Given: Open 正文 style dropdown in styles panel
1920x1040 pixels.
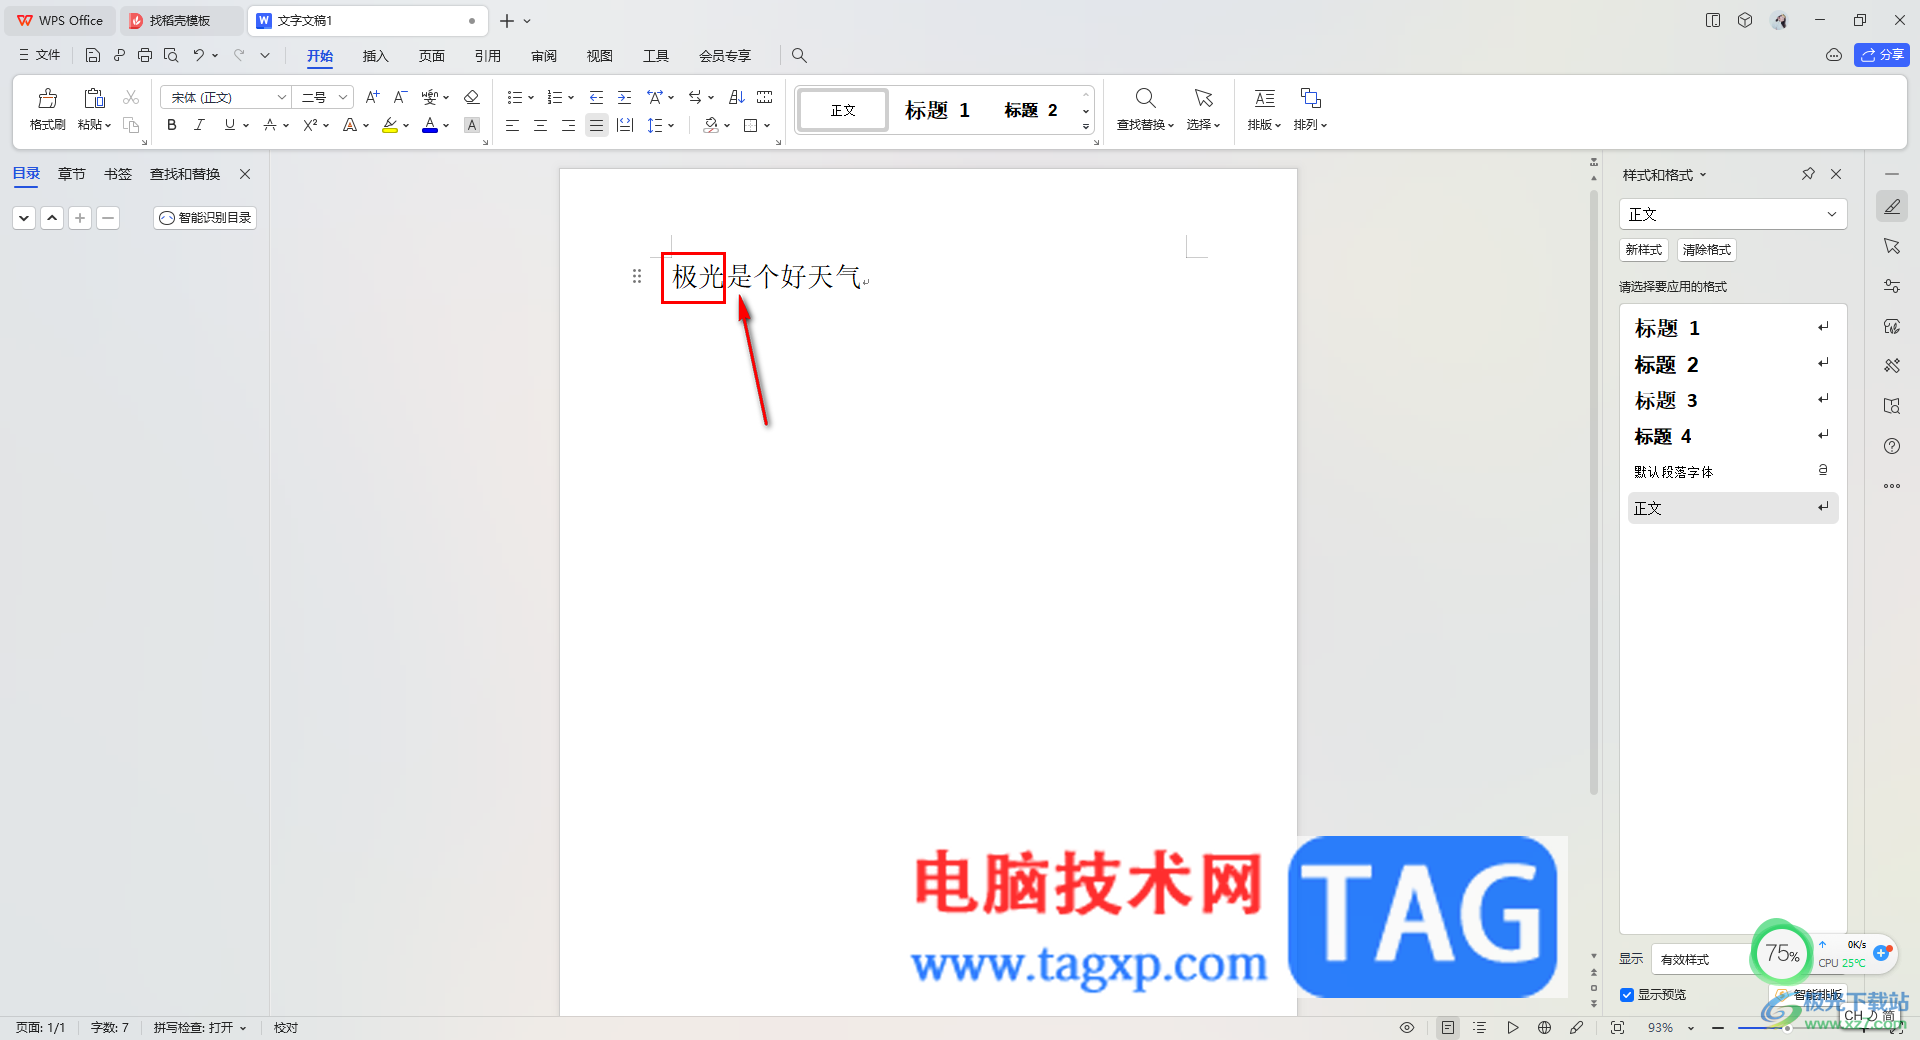Looking at the screenshot, I should click(1832, 214).
